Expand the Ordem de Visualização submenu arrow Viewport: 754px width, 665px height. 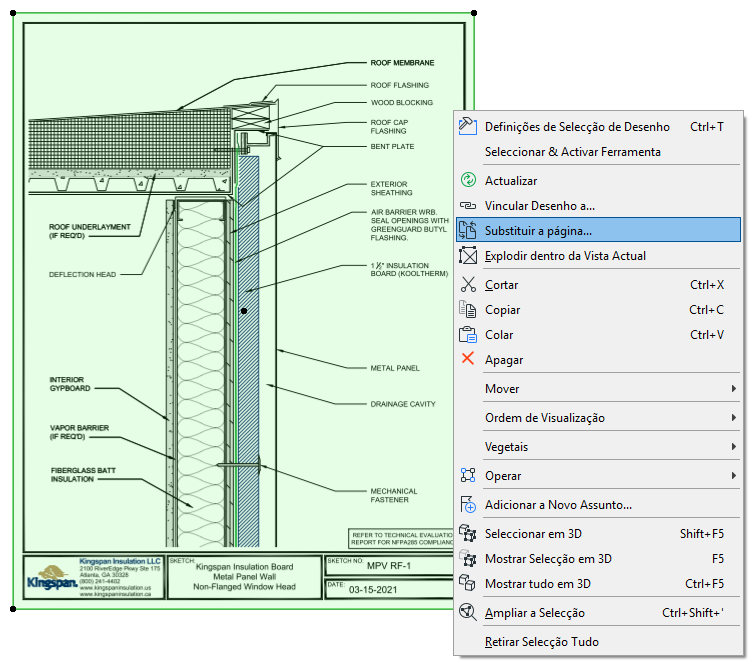pyautogui.click(x=734, y=418)
